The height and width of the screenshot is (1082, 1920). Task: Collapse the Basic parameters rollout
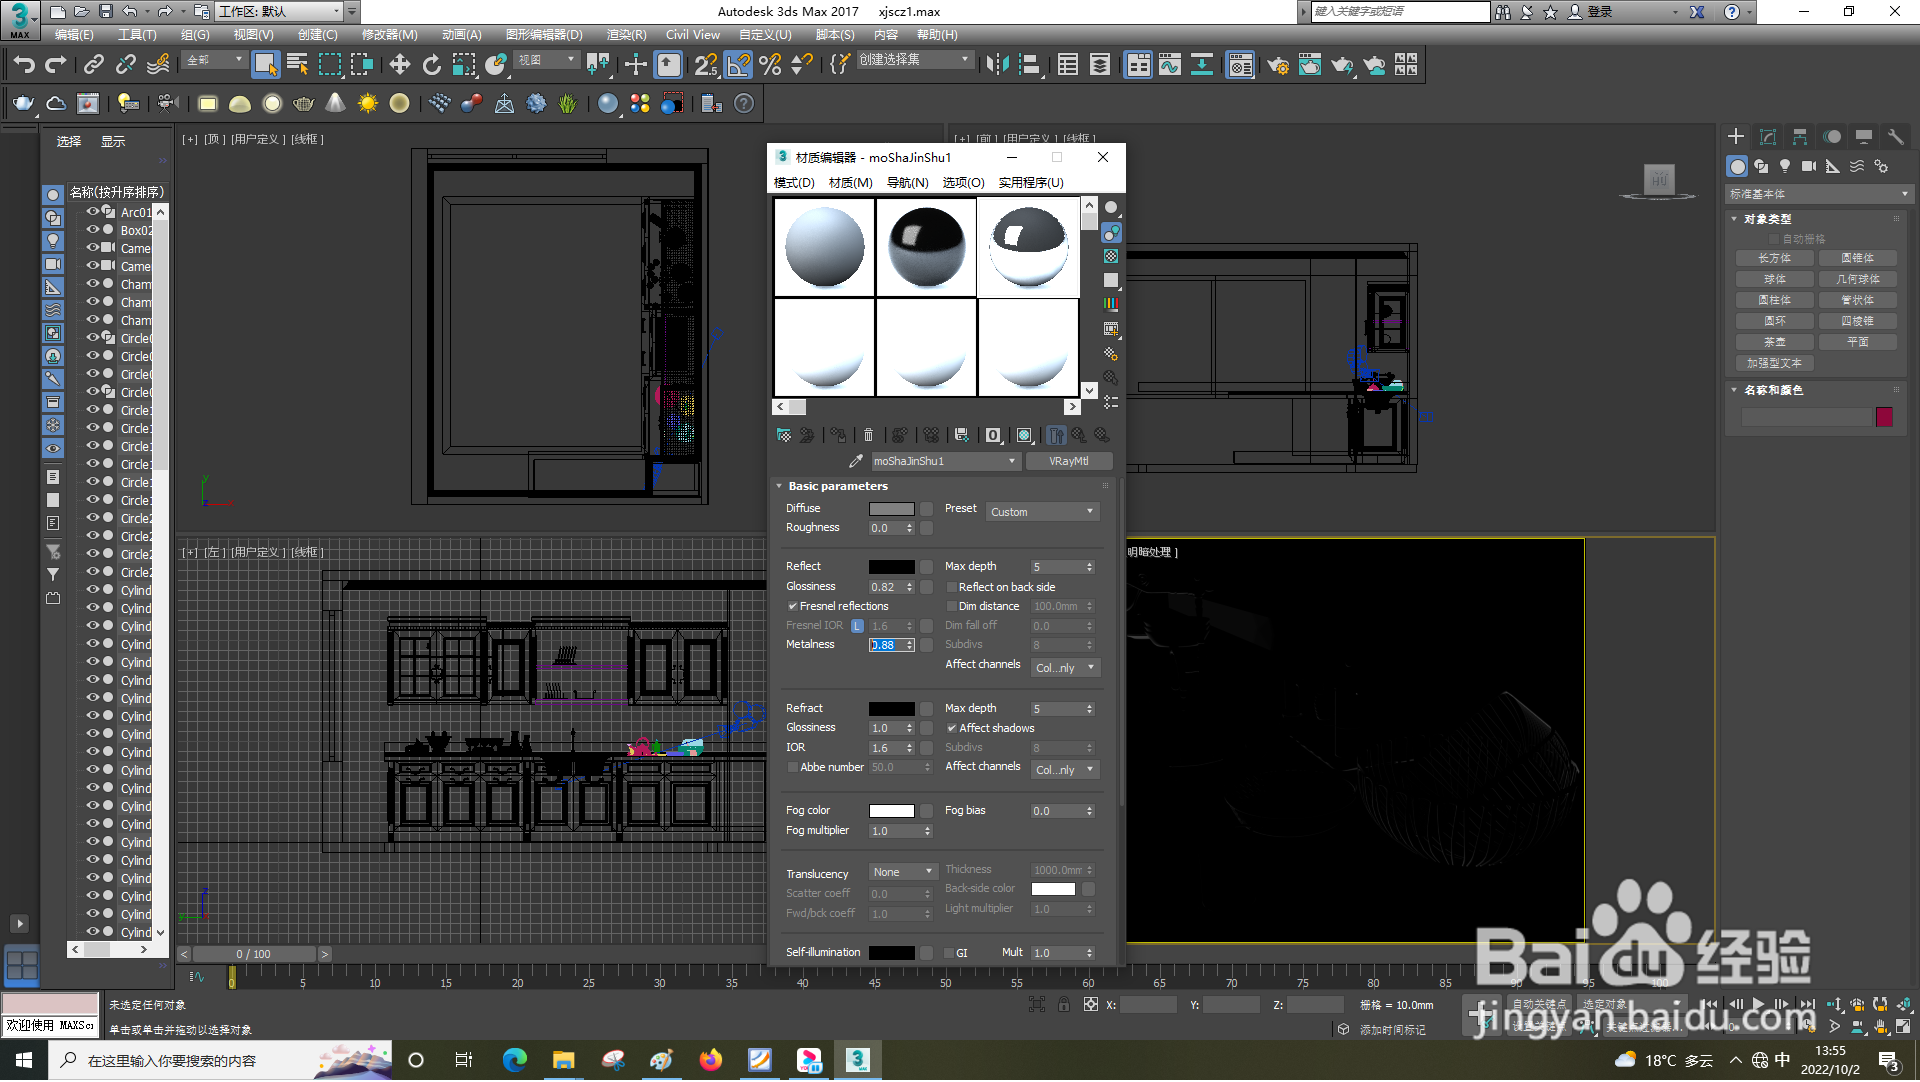(837, 487)
